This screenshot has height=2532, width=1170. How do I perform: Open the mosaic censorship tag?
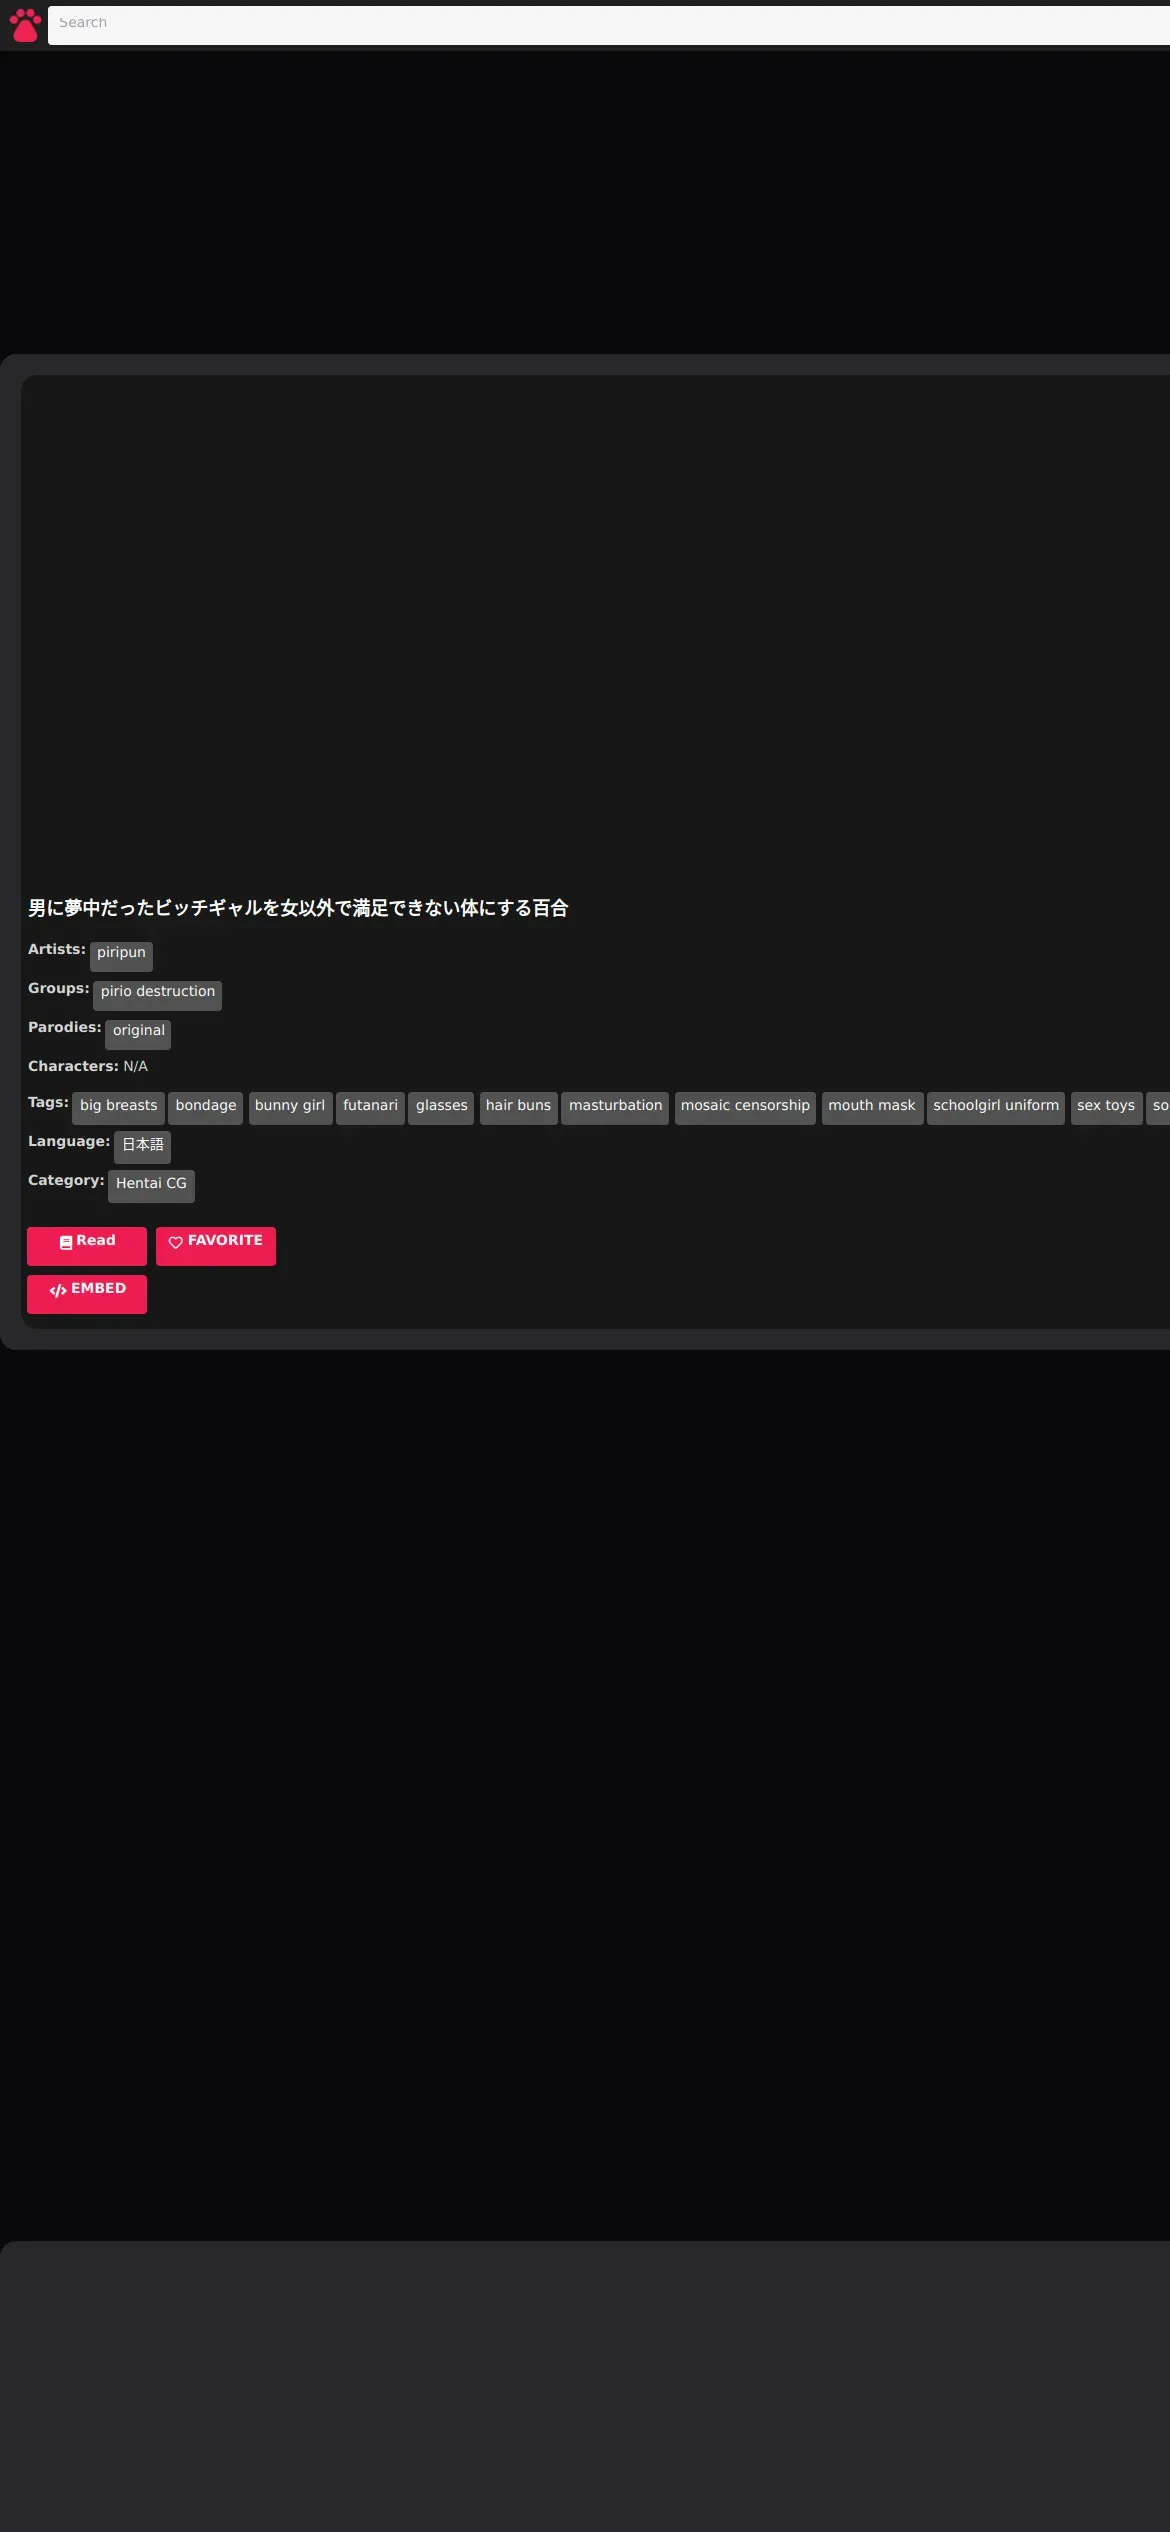coord(745,1107)
